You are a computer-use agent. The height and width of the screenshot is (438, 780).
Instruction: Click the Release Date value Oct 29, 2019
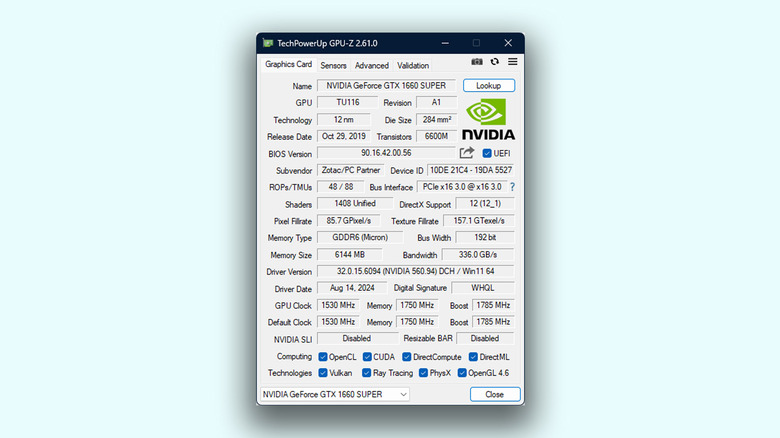click(x=344, y=136)
